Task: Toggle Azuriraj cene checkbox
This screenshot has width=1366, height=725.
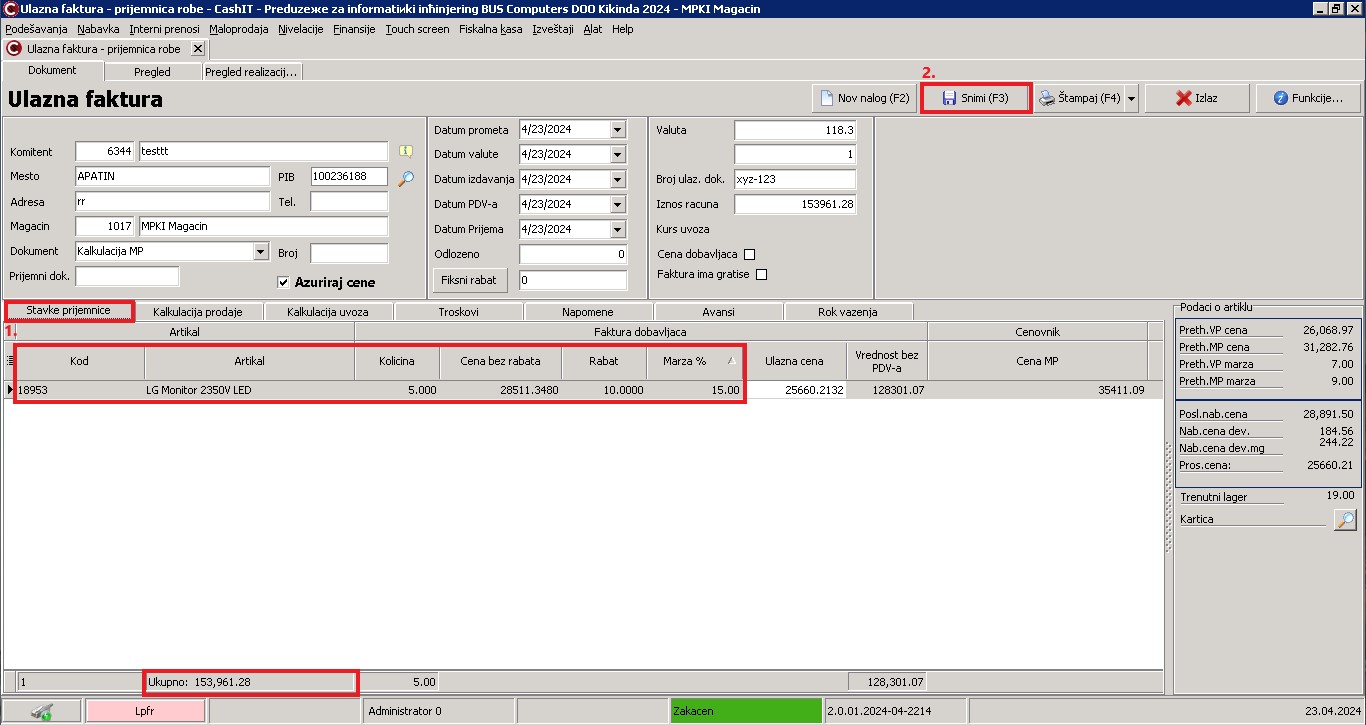Action: 283,282
